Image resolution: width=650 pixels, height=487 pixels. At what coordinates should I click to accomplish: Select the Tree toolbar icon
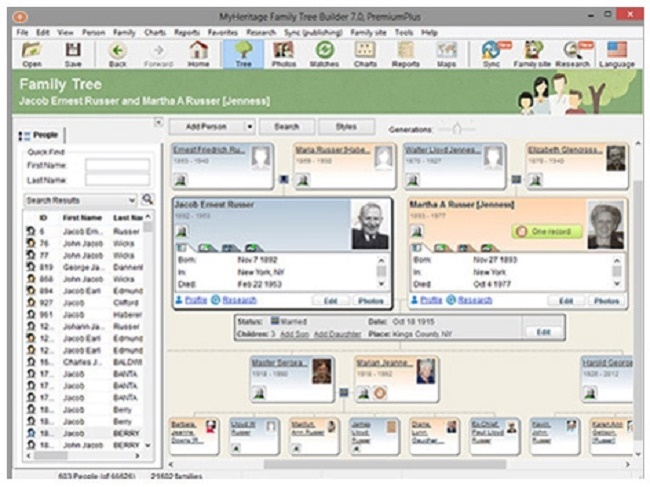click(243, 54)
